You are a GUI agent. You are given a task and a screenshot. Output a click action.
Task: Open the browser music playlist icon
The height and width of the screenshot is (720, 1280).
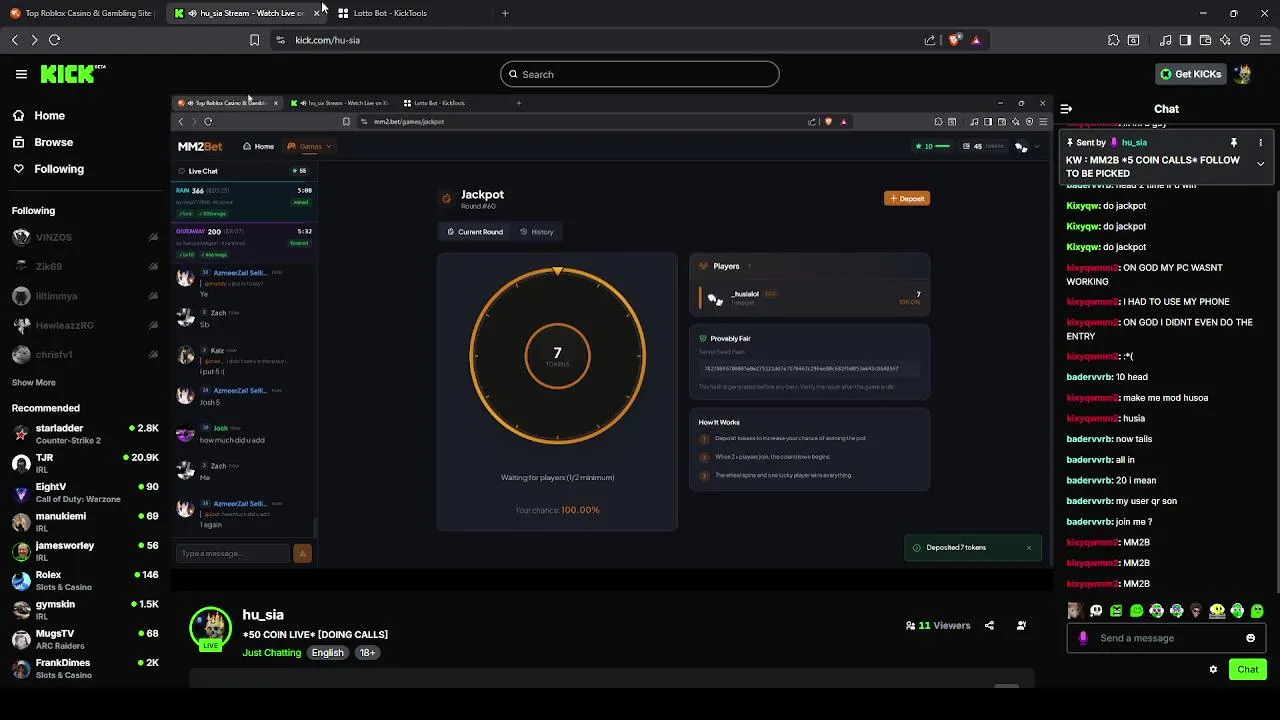[1166, 40]
